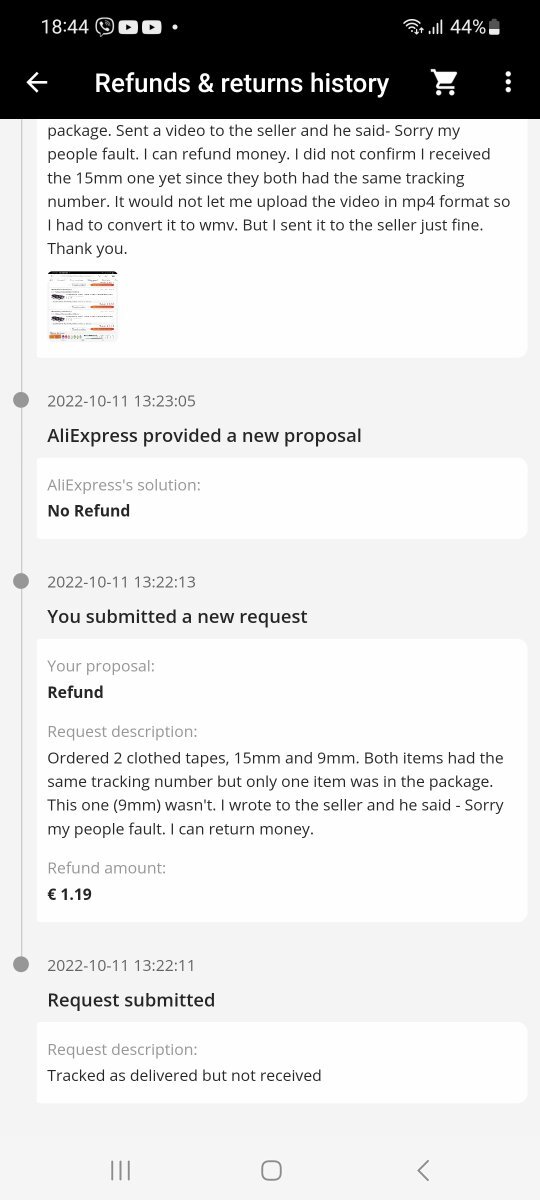Tap the back arrow icon
The height and width of the screenshot is (1200, 540).
(37, 83)
